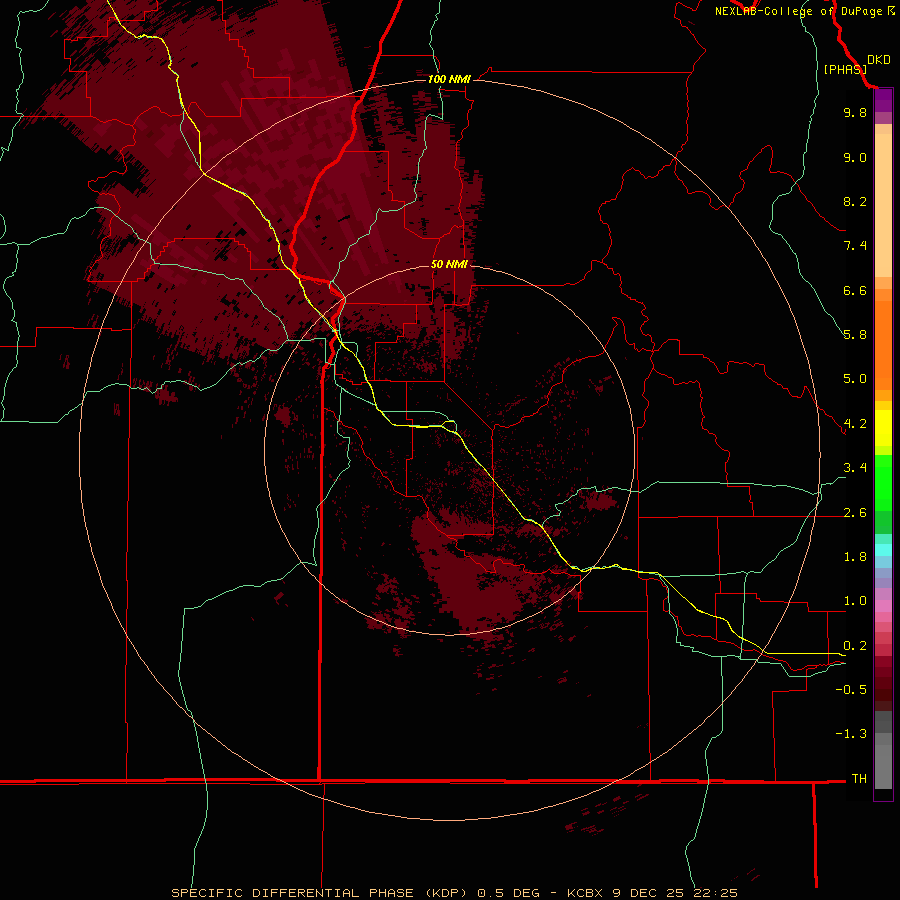Click the 0.2 value on the color scale
900x900 pixels.
tap(855, 646)
